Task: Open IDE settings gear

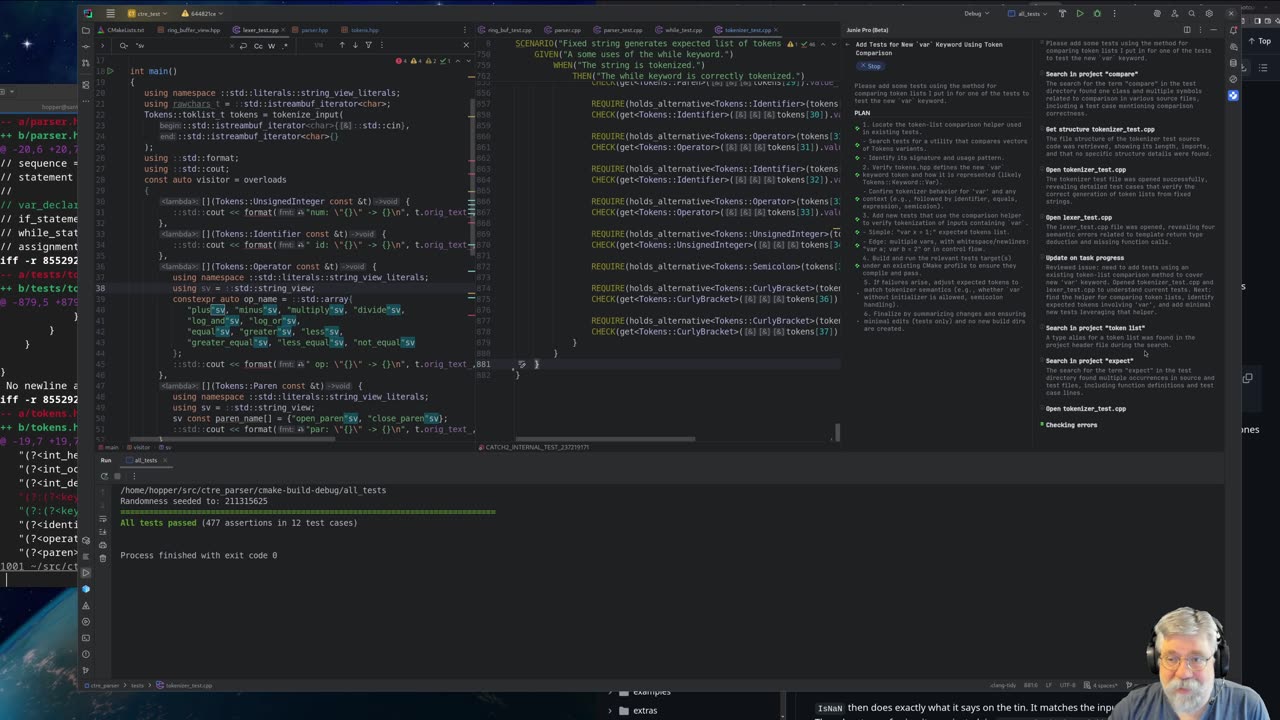Action: coord(1209,14)
